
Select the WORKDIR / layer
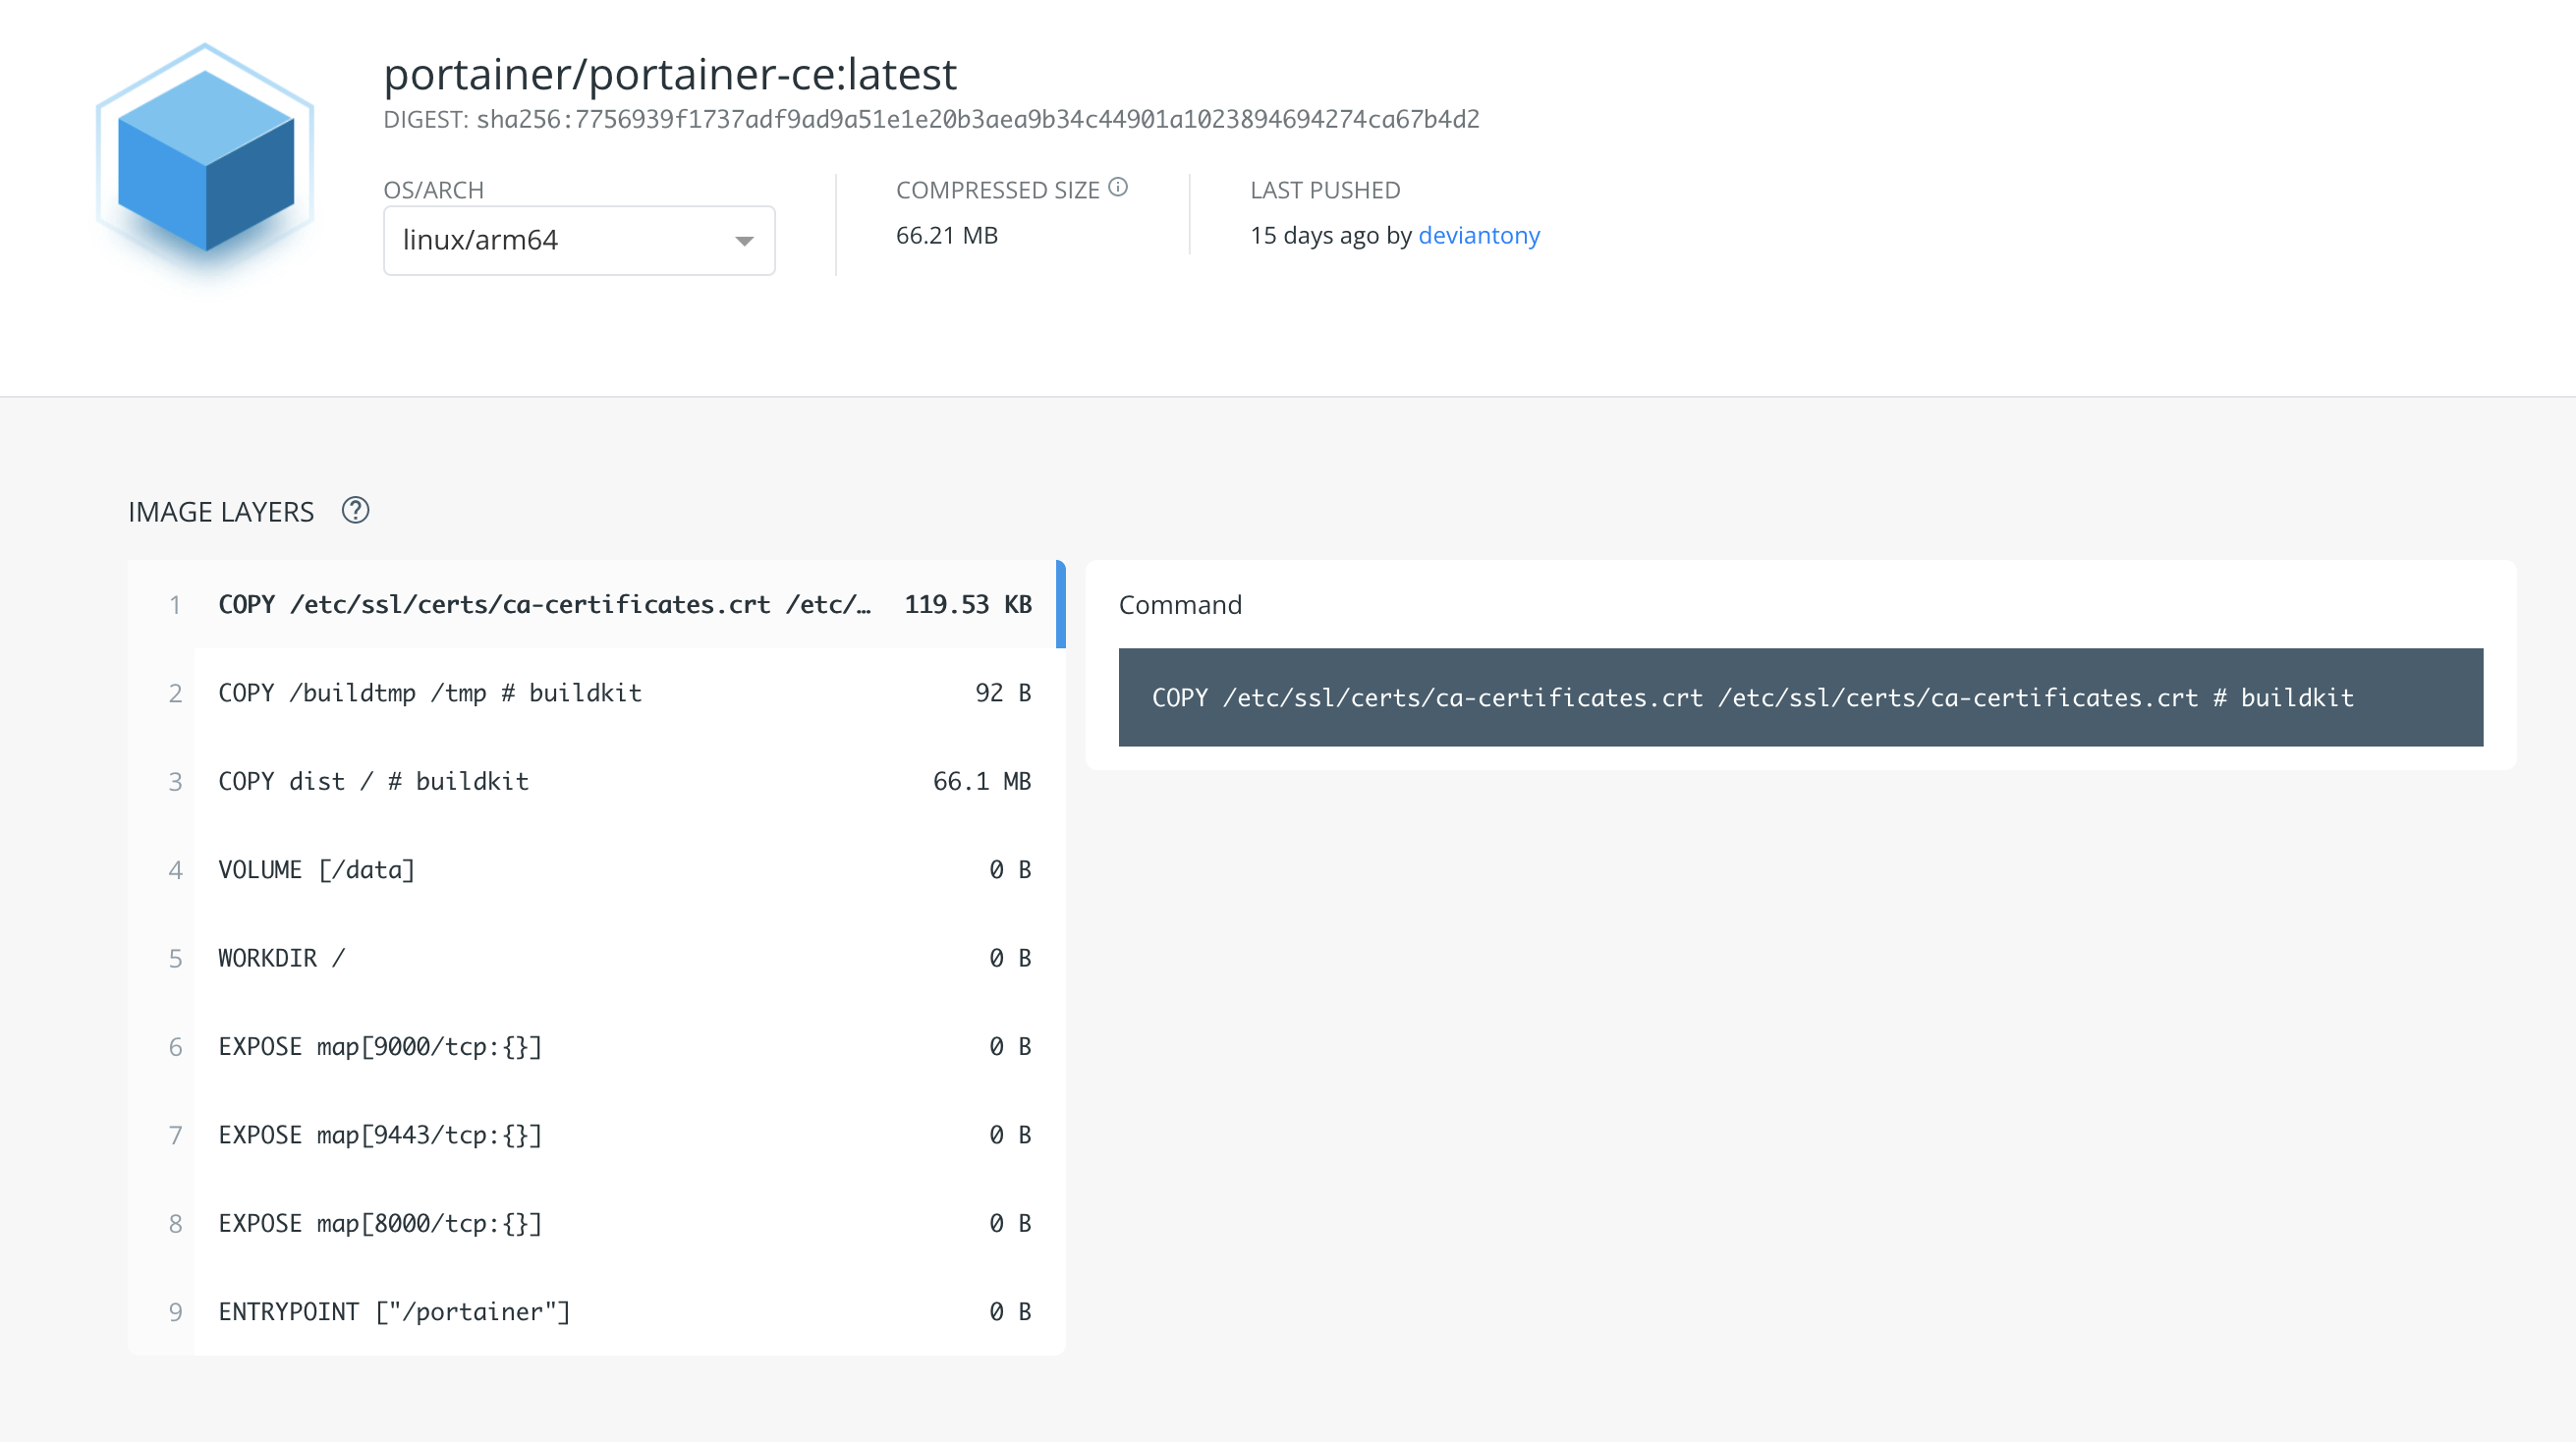tap(281, 958)
